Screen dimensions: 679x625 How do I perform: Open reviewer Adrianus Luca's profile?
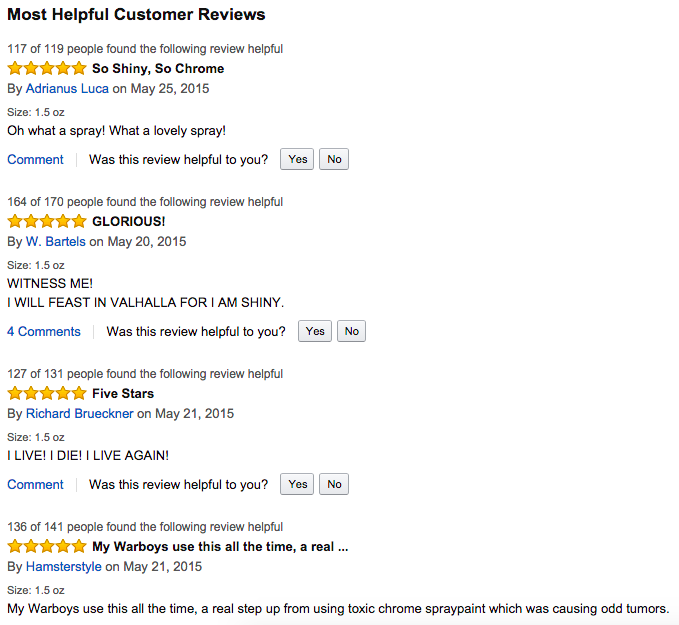point(67,89)
